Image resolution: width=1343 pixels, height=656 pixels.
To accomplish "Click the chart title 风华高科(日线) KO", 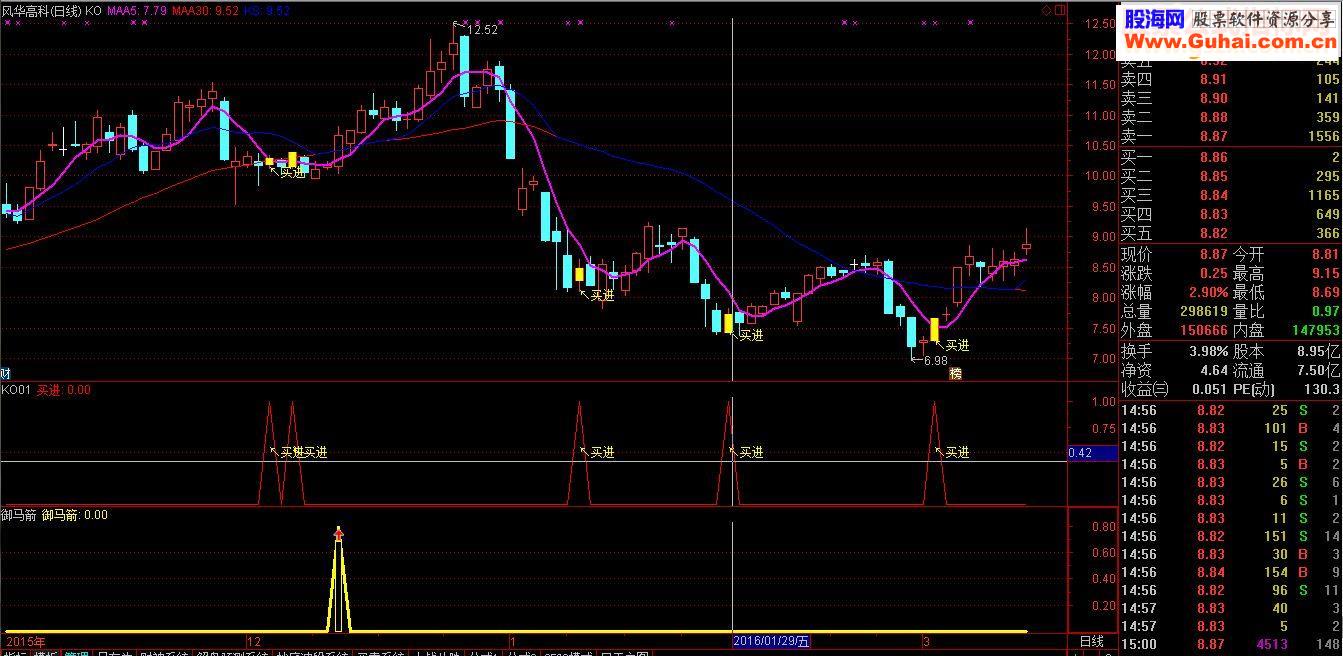I will coord(52,10).
